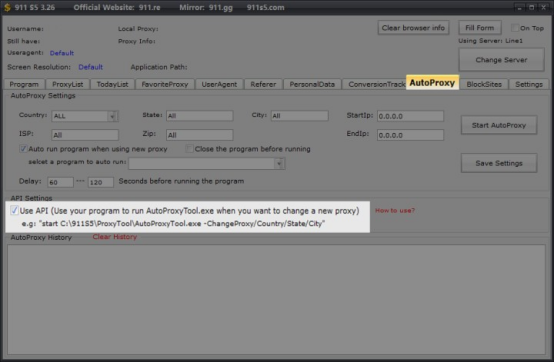Start AutoProxy with the button
The height and width of the screenshot is (363, 554).
499,125
